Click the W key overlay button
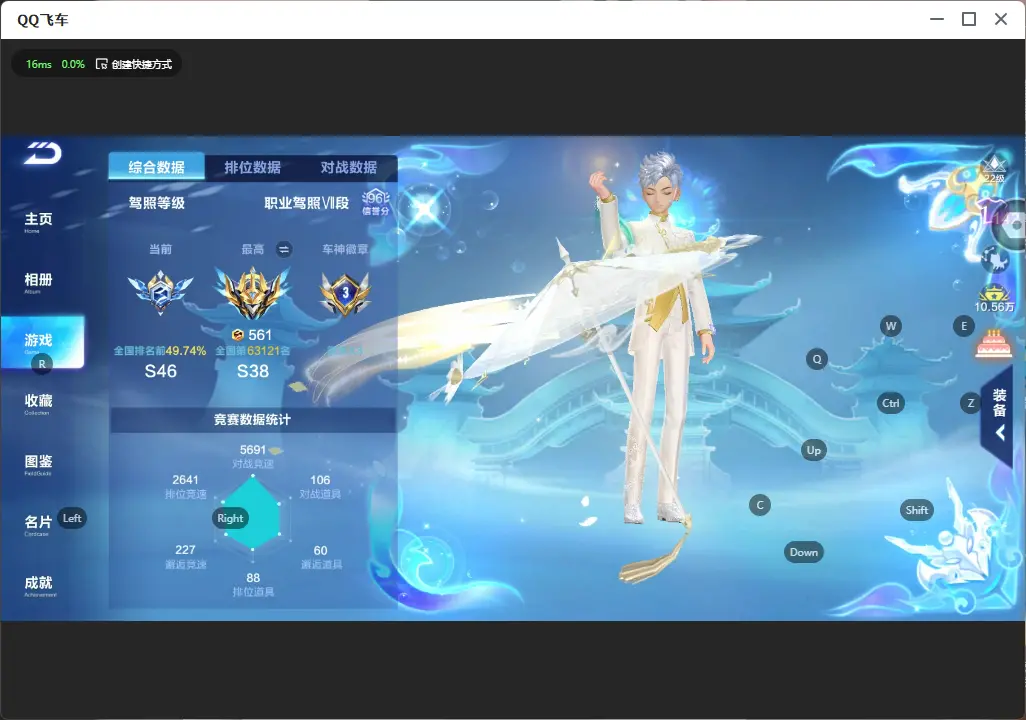Viewport: 1026px width, 720px height. pyautogui.click(x=891, y=326)
